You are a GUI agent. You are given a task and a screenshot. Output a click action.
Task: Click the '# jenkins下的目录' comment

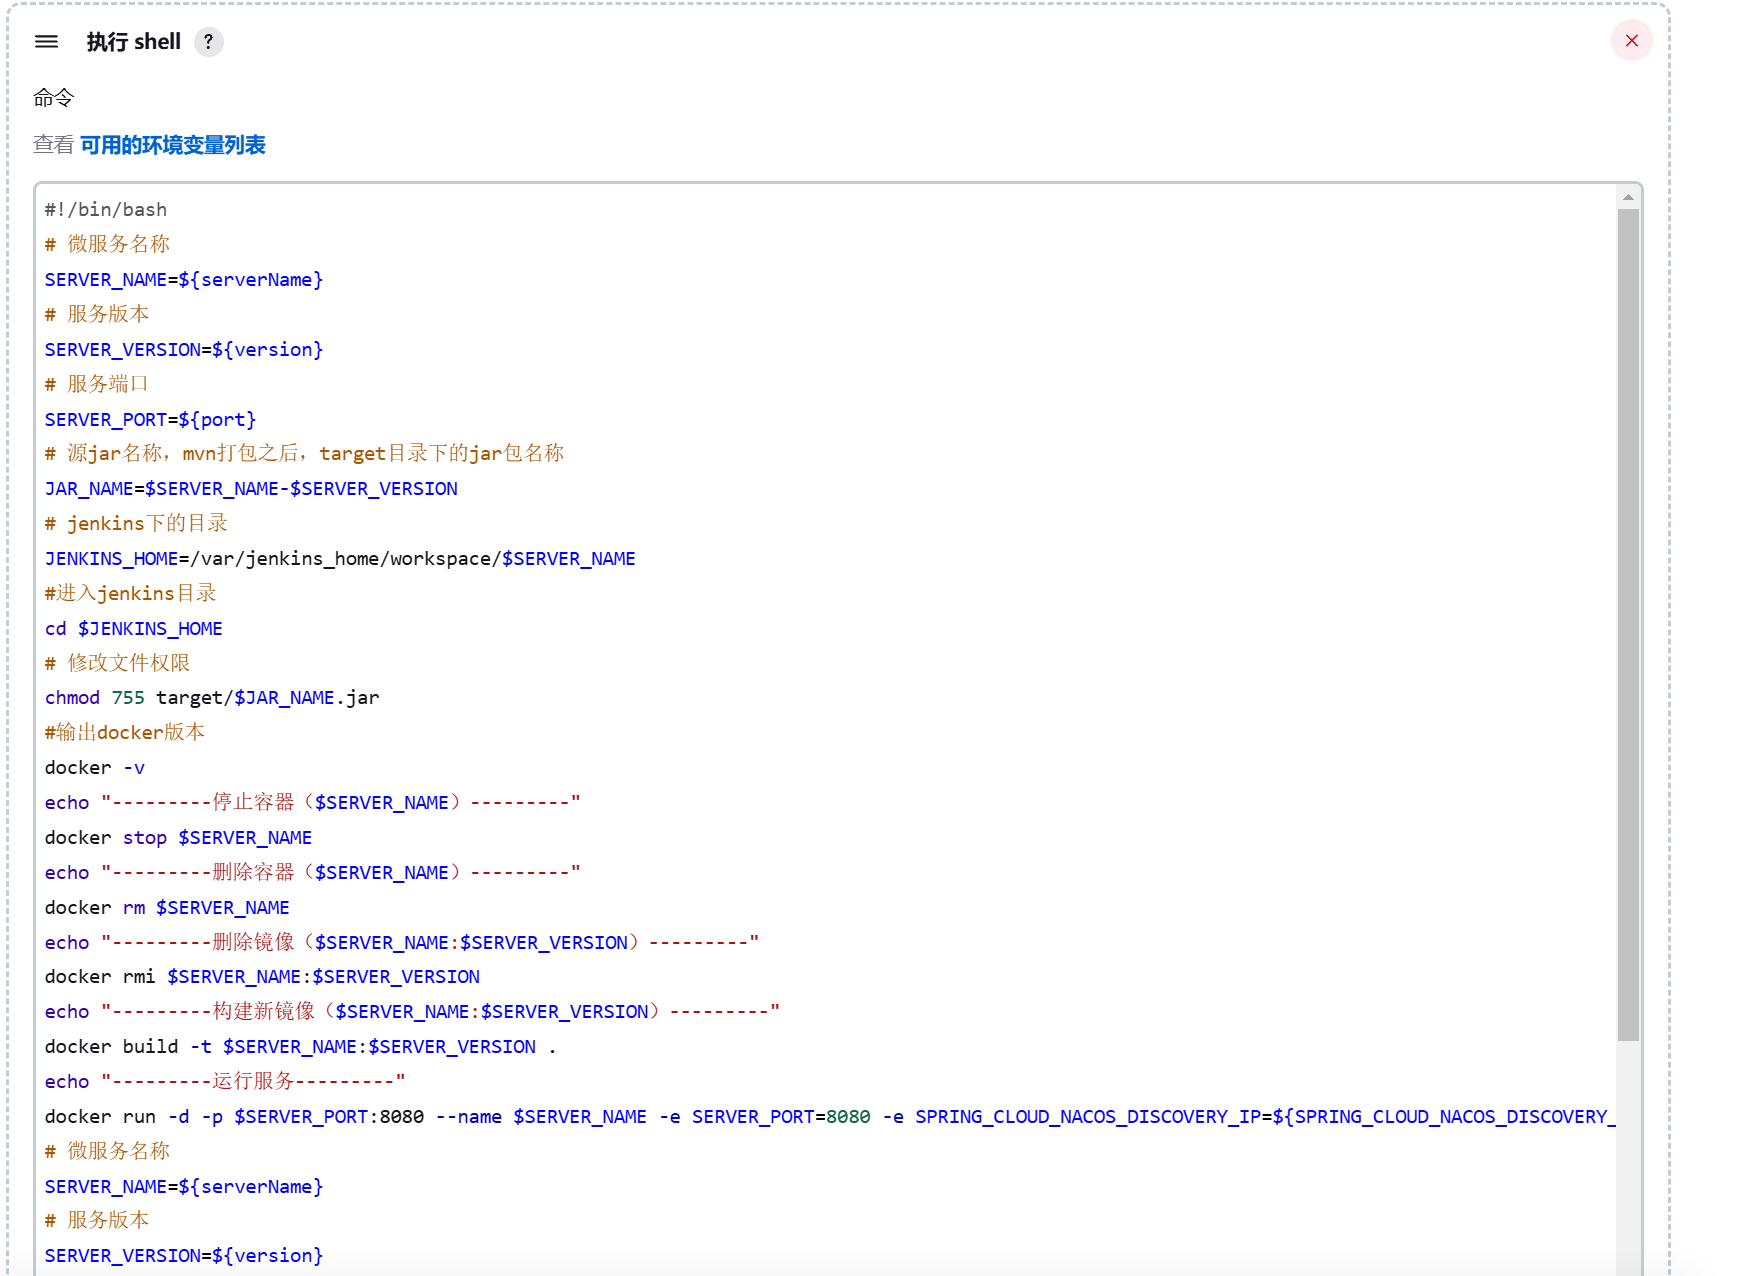click(136, 523)
